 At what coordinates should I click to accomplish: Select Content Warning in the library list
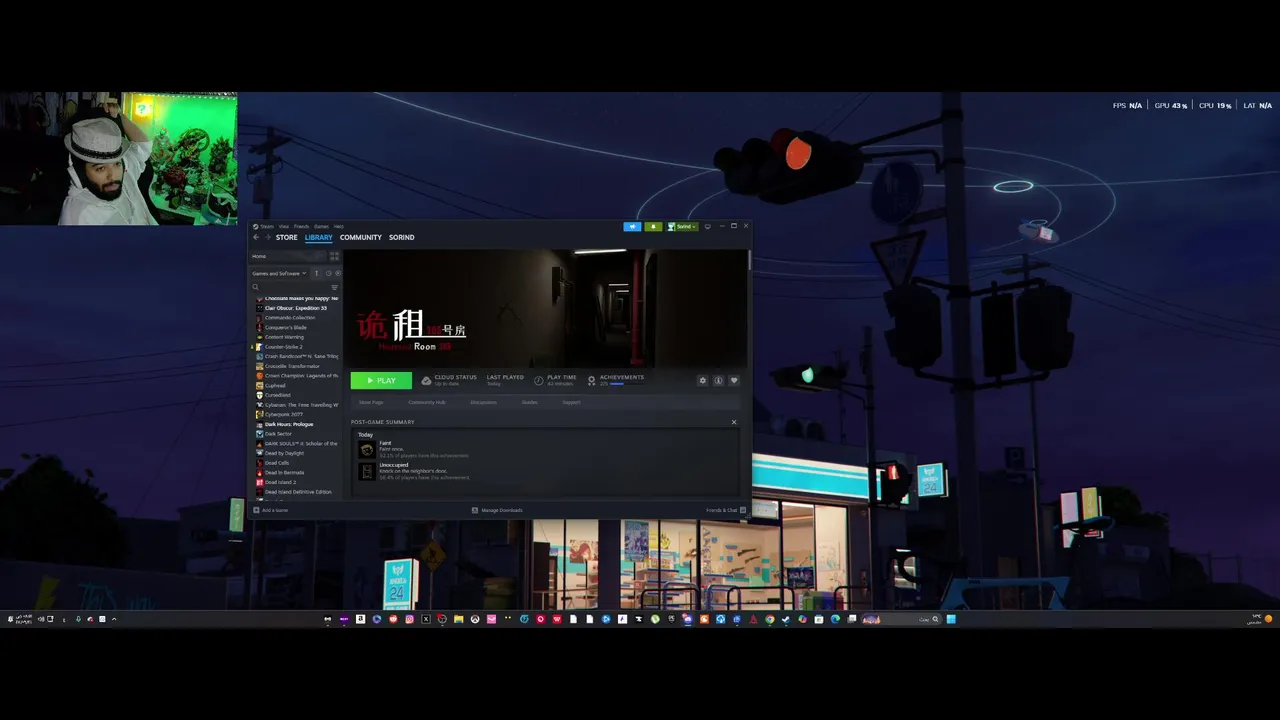(284, 337)
